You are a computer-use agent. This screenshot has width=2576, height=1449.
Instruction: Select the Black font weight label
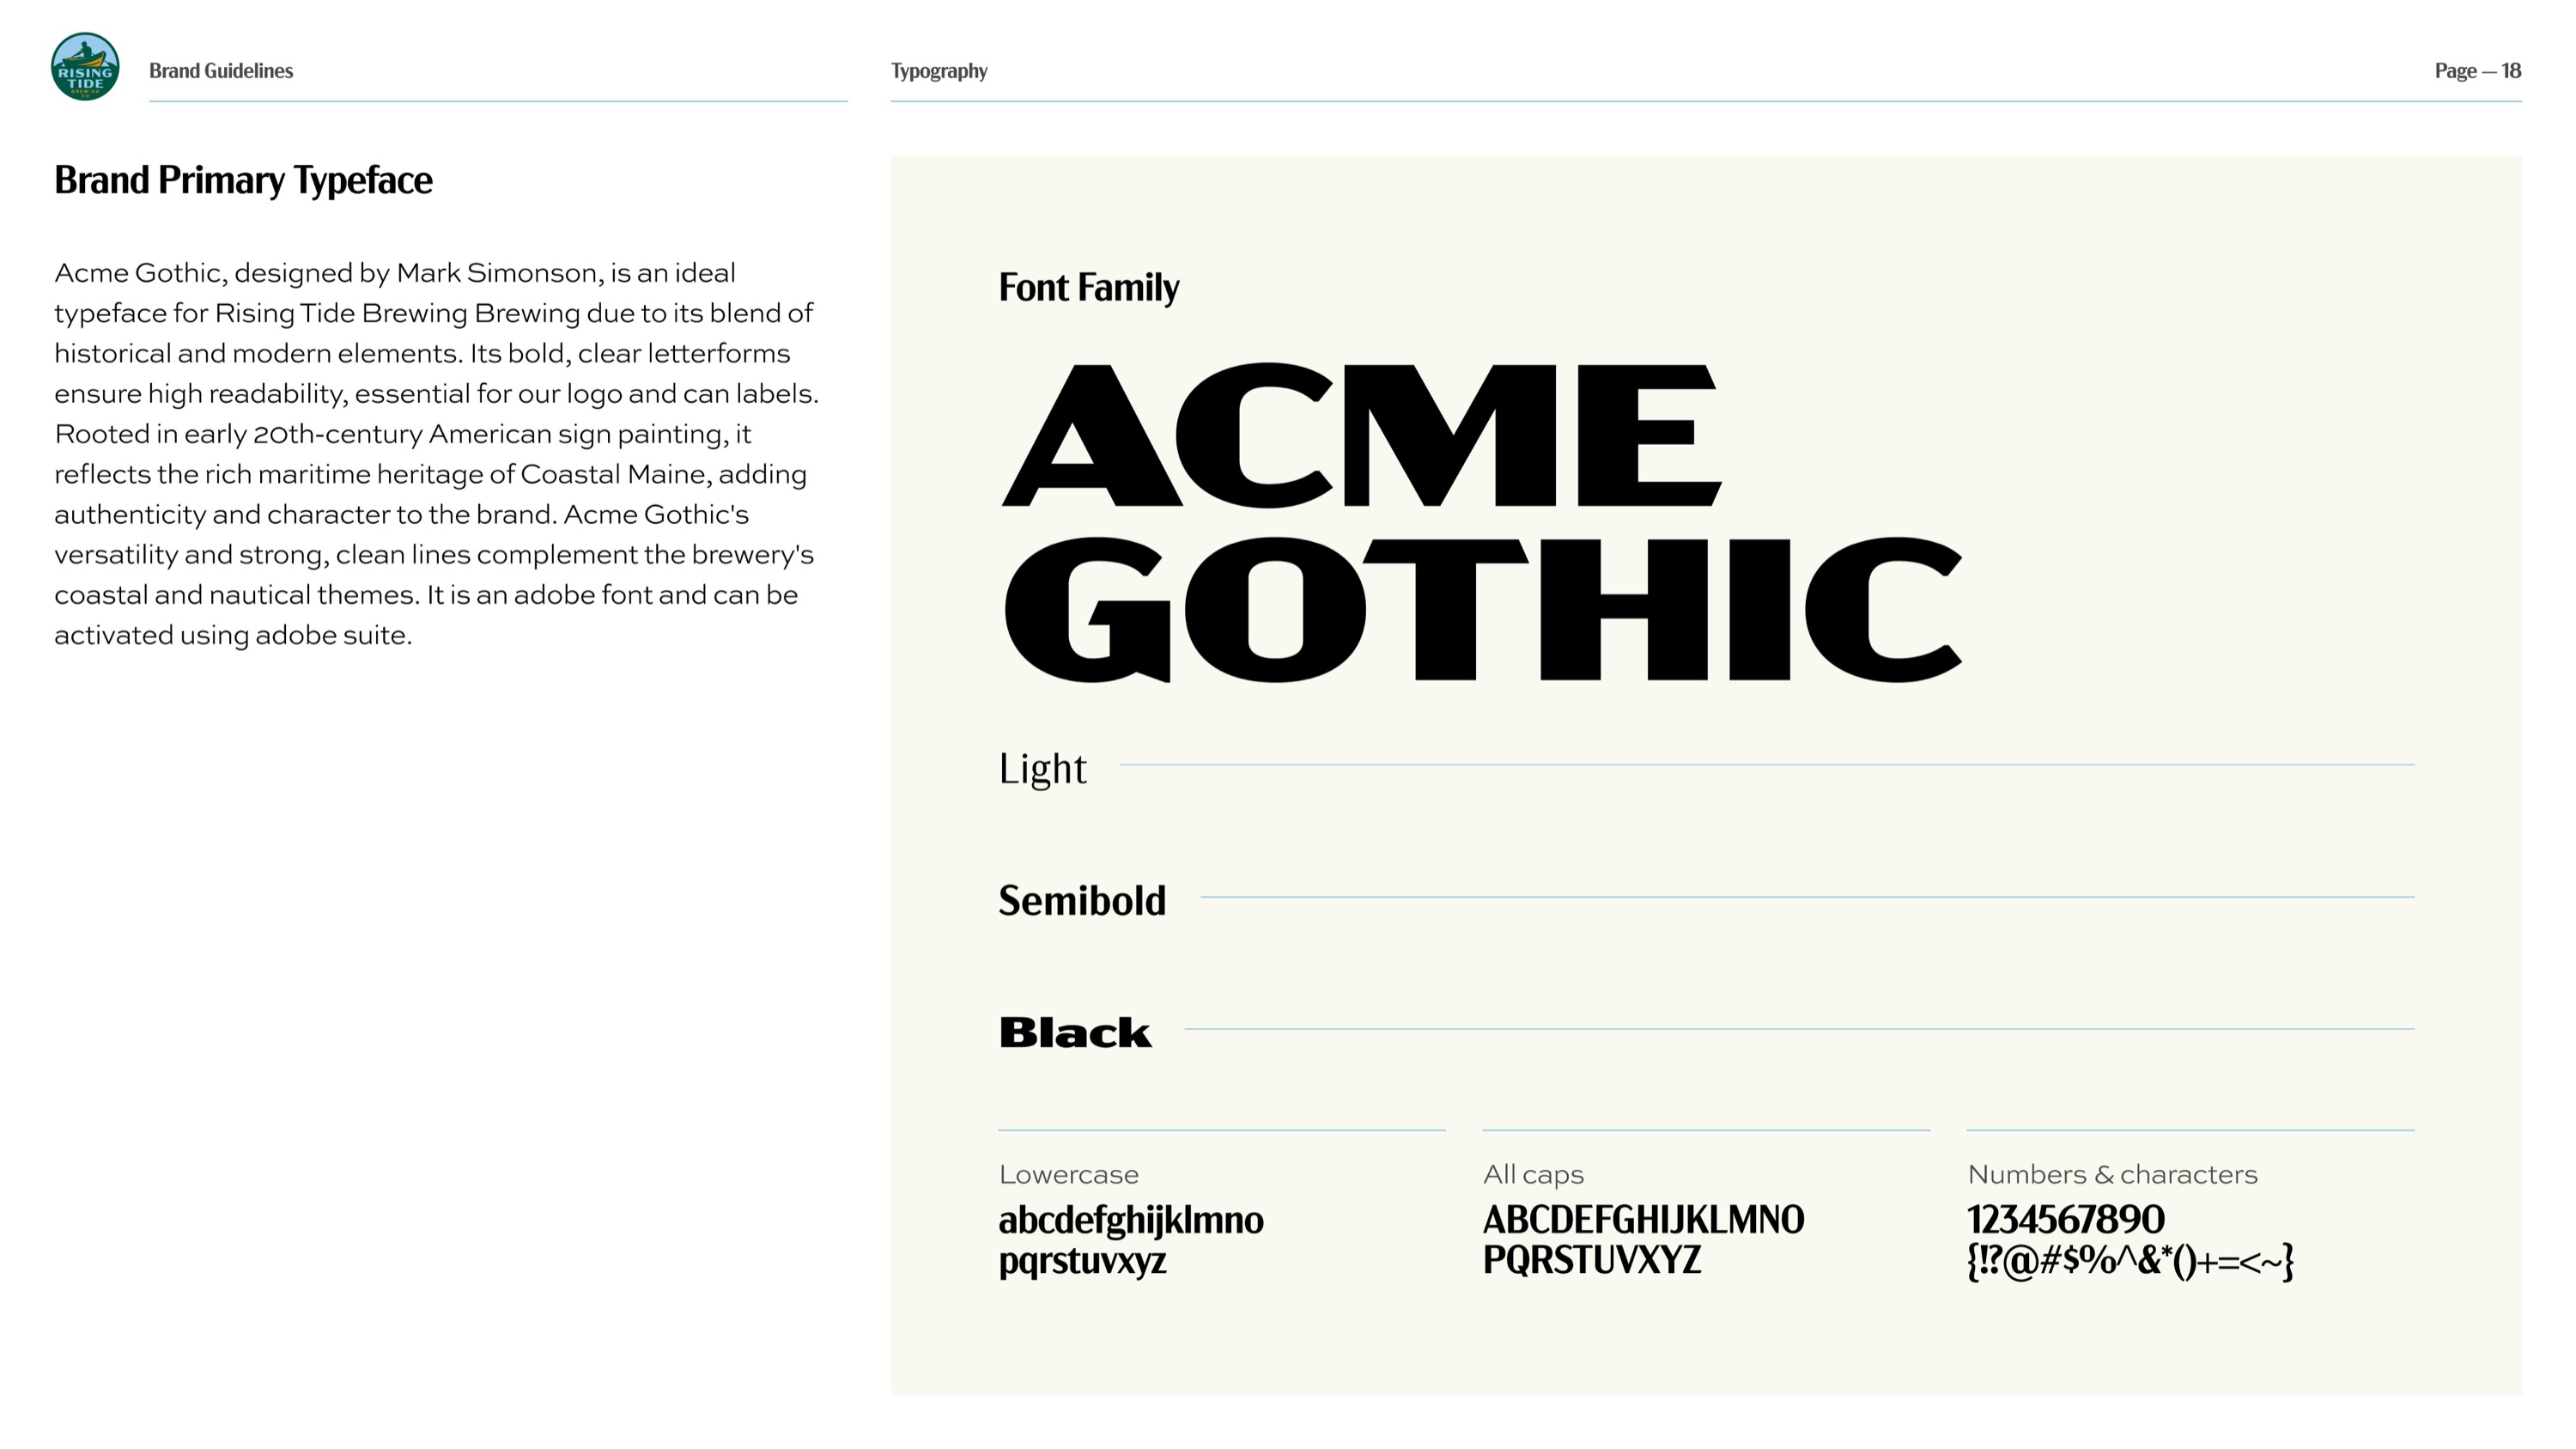pos(1075,1033)
